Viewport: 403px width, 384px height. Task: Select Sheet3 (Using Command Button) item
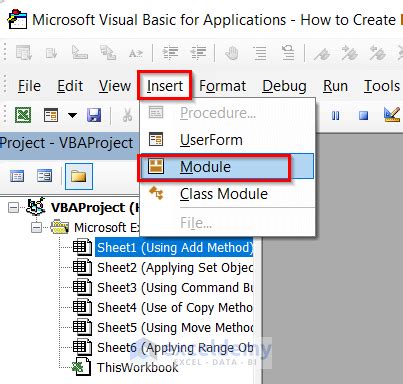175,287
